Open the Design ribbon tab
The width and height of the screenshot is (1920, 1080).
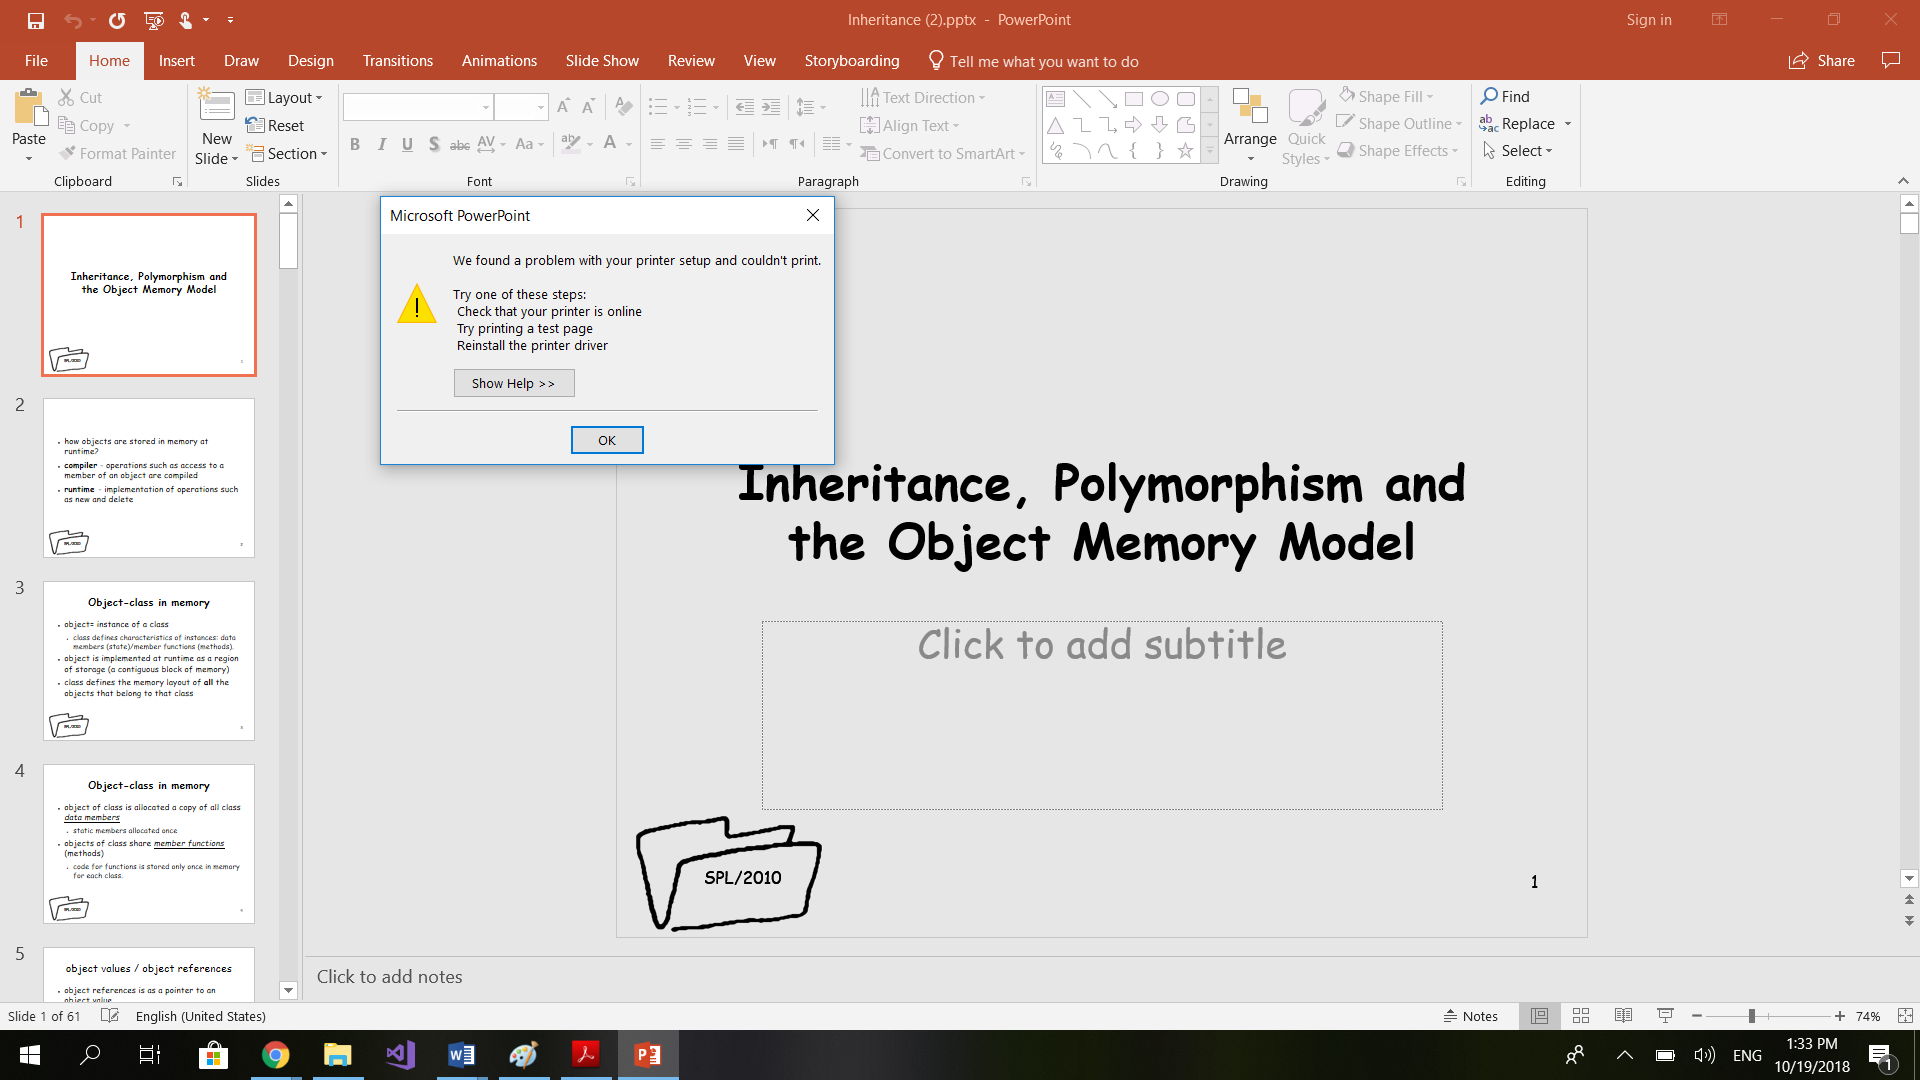[311, 61]
